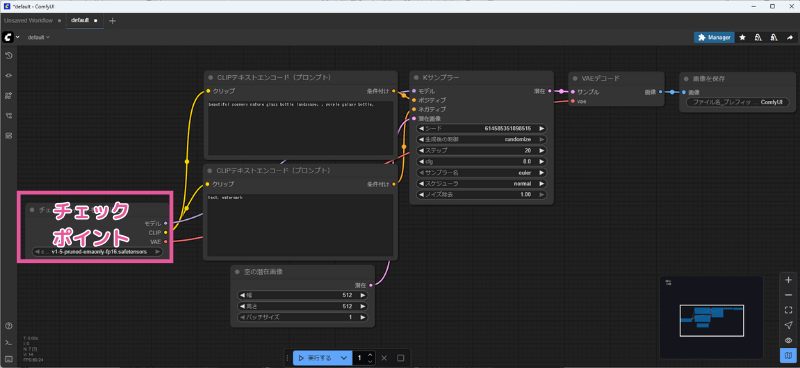Collapse the VAEデコード node via title dot
This screenshot has width=800, height=368.
tap(575, 79)
